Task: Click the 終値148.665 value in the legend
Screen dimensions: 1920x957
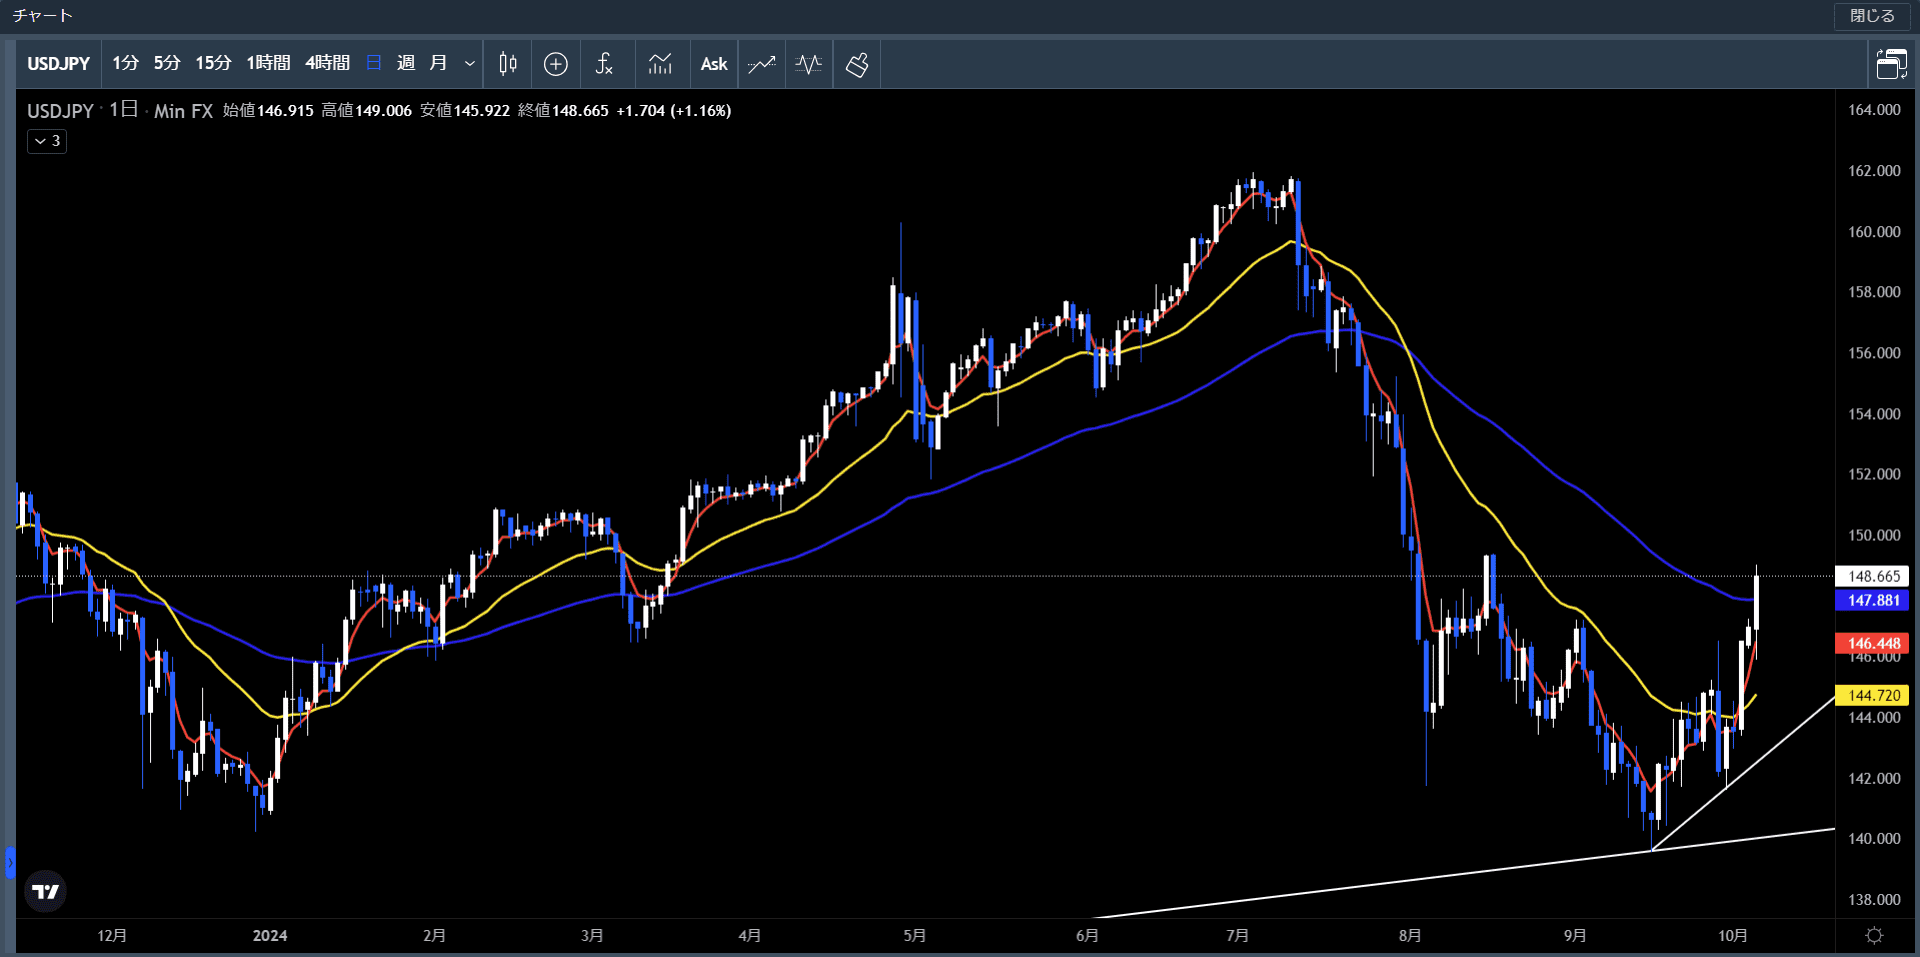Action: pyautogui.click(x=563, y=111)
